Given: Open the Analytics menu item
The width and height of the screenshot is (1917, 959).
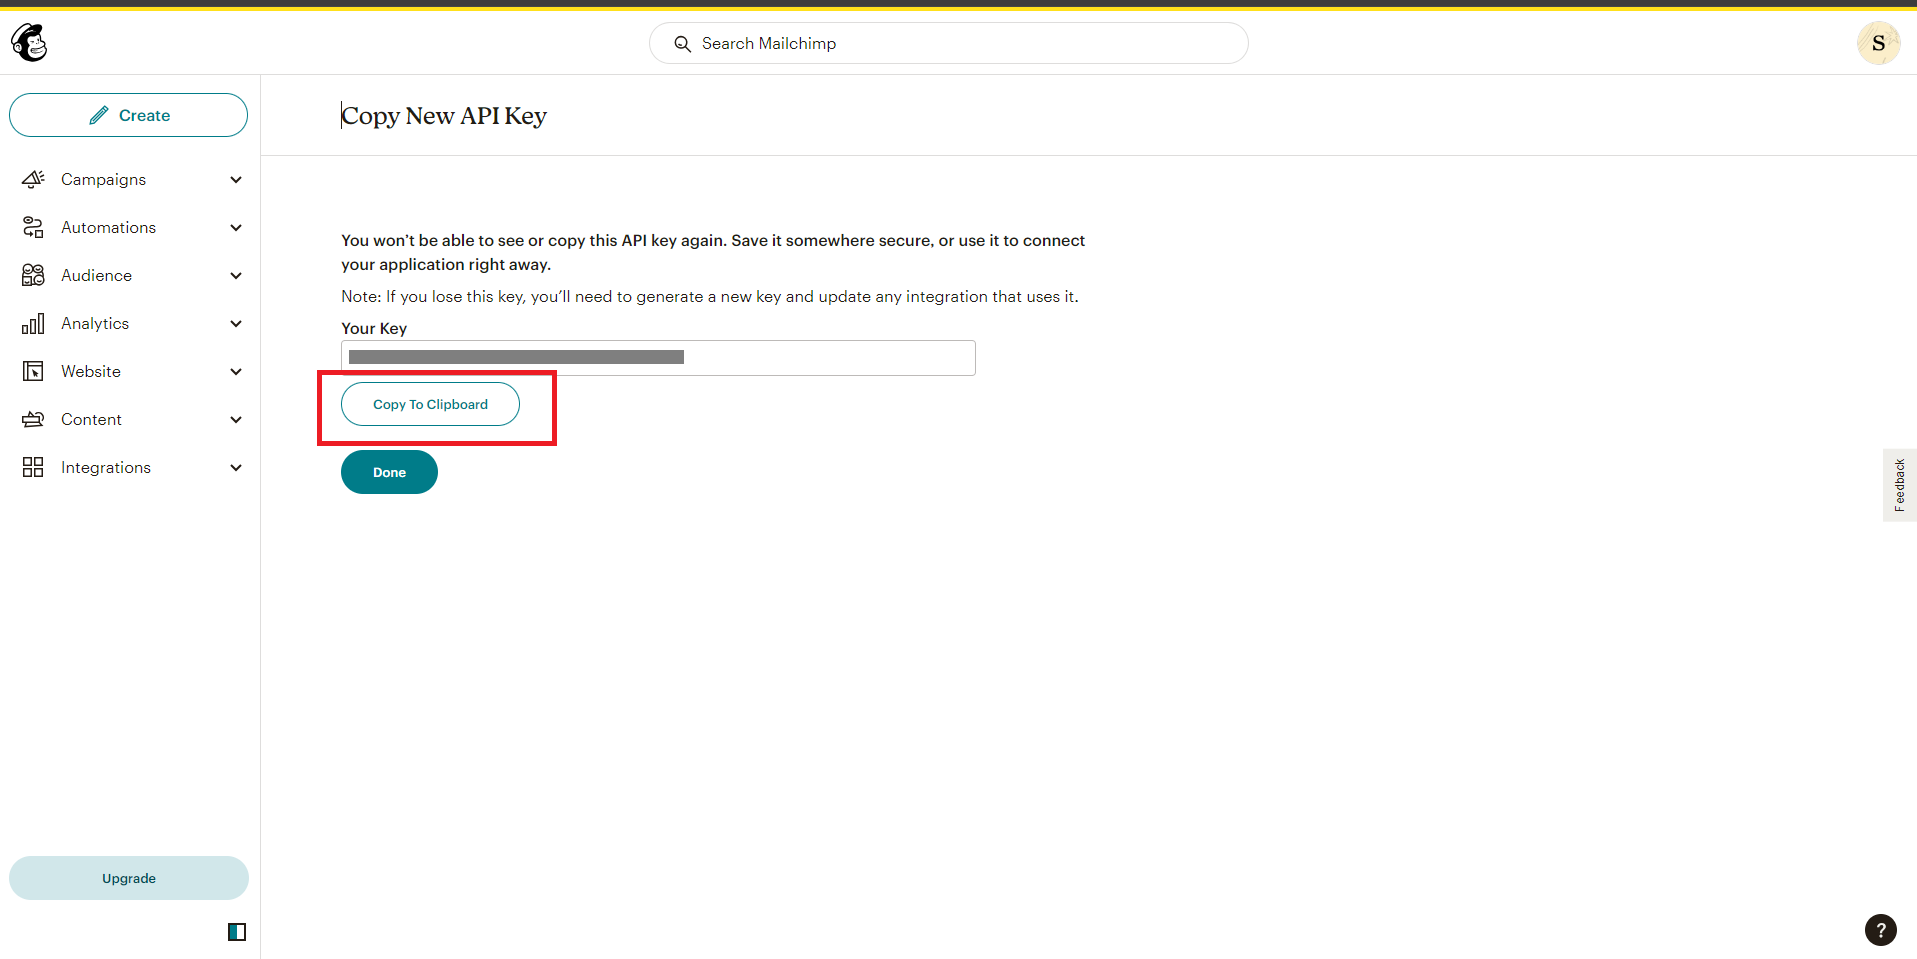Looking at the screenshot, I should pyautogui.click(x=95, y=323).
